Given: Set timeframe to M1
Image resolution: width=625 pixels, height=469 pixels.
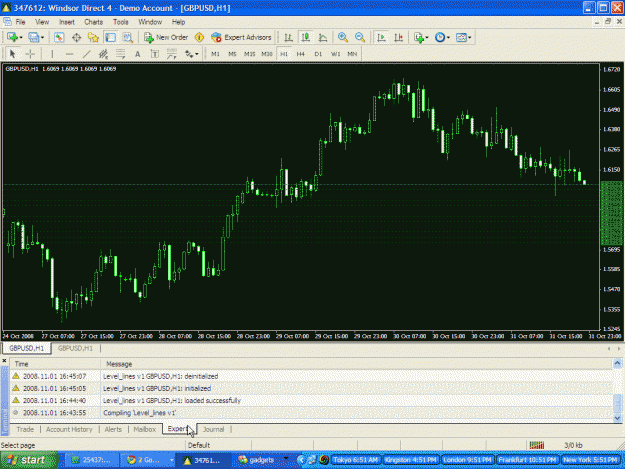Looking at the screenshot, I should coord(215,54).
